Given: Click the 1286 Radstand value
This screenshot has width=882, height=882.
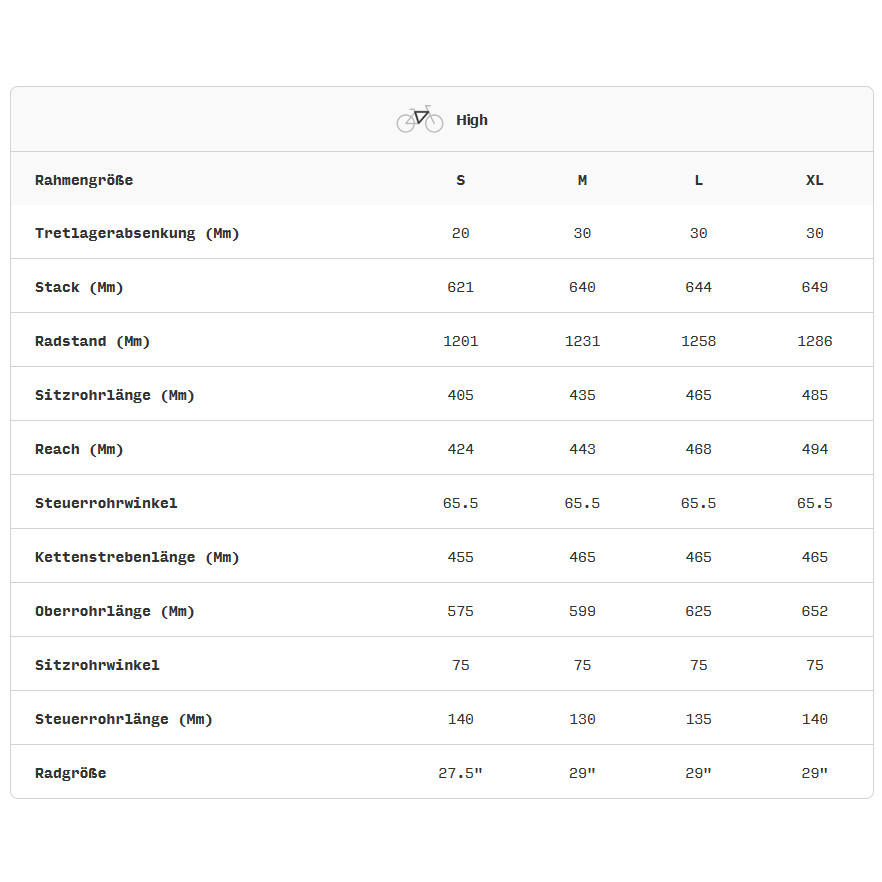Looking at the screenshot, I should click(815, 341).
